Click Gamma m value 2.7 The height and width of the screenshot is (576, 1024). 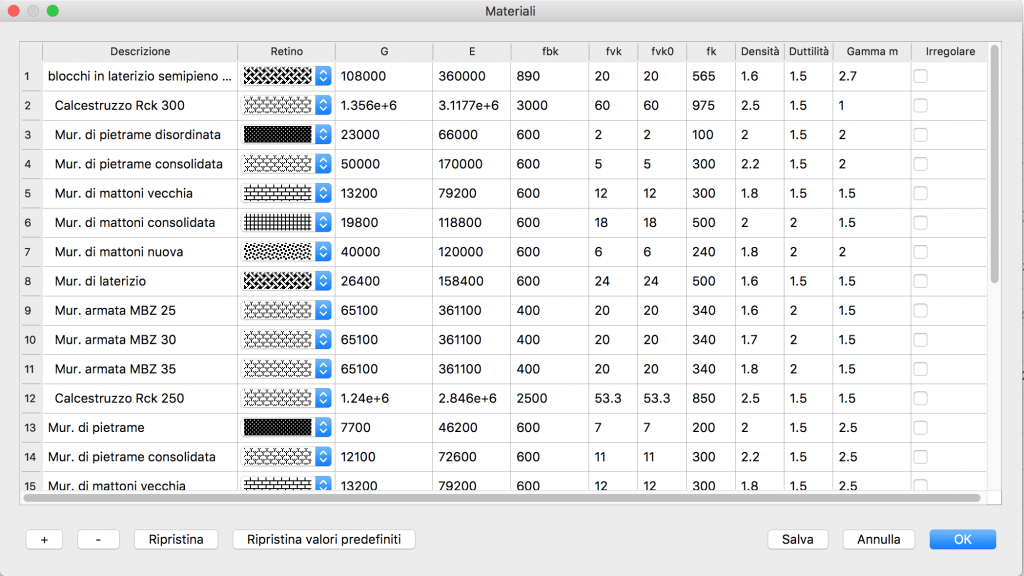pyautogui.click(x=848, y=76)
